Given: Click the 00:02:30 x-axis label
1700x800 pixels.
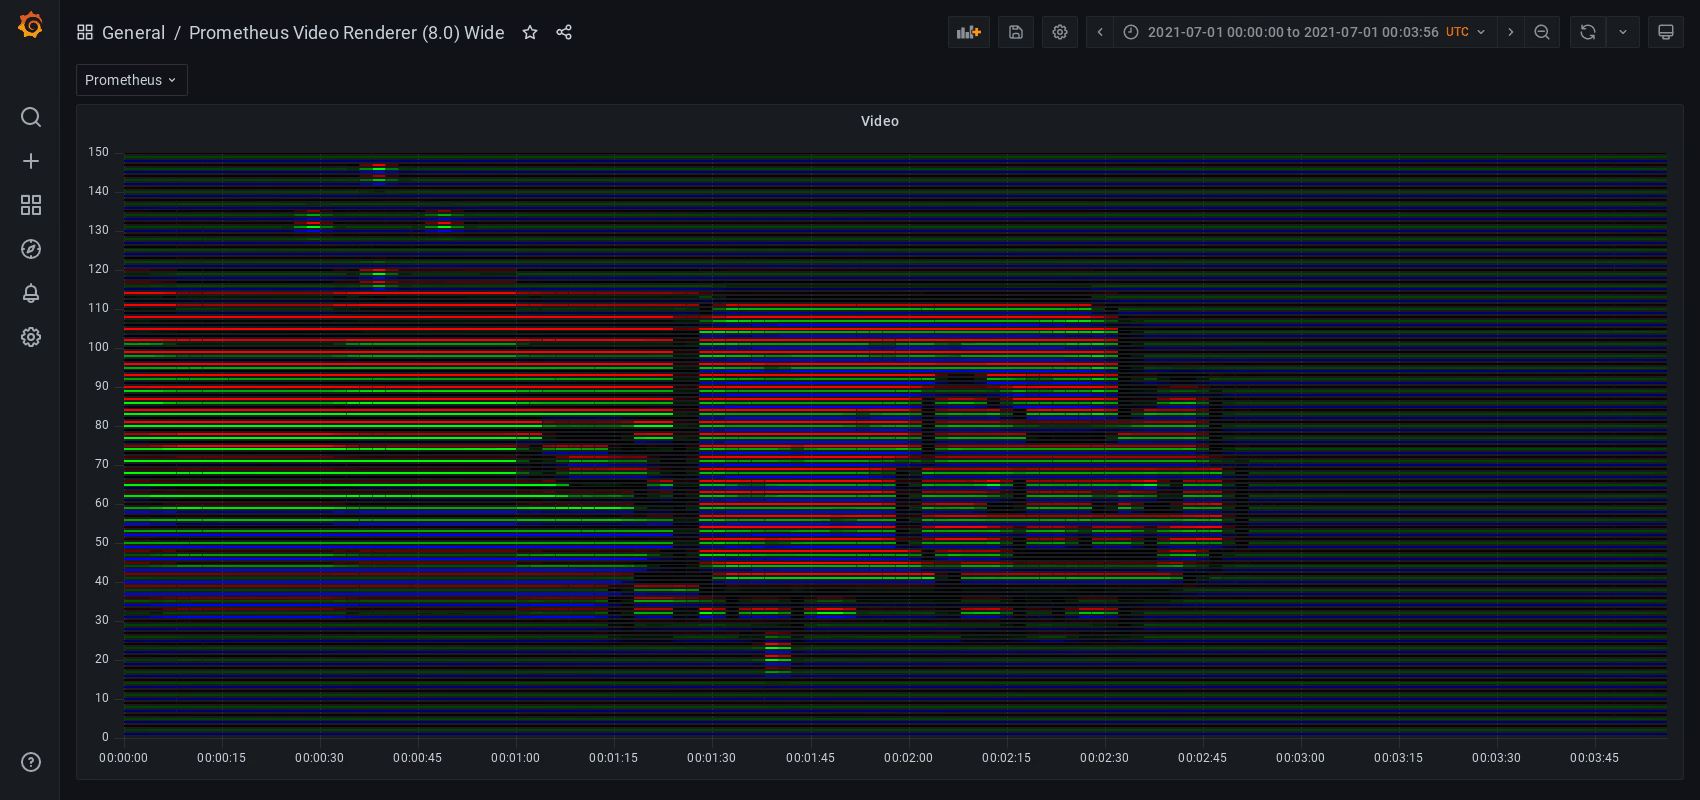Looking at the screenshot, I should pyautogui.click(x=1104, y=758).
